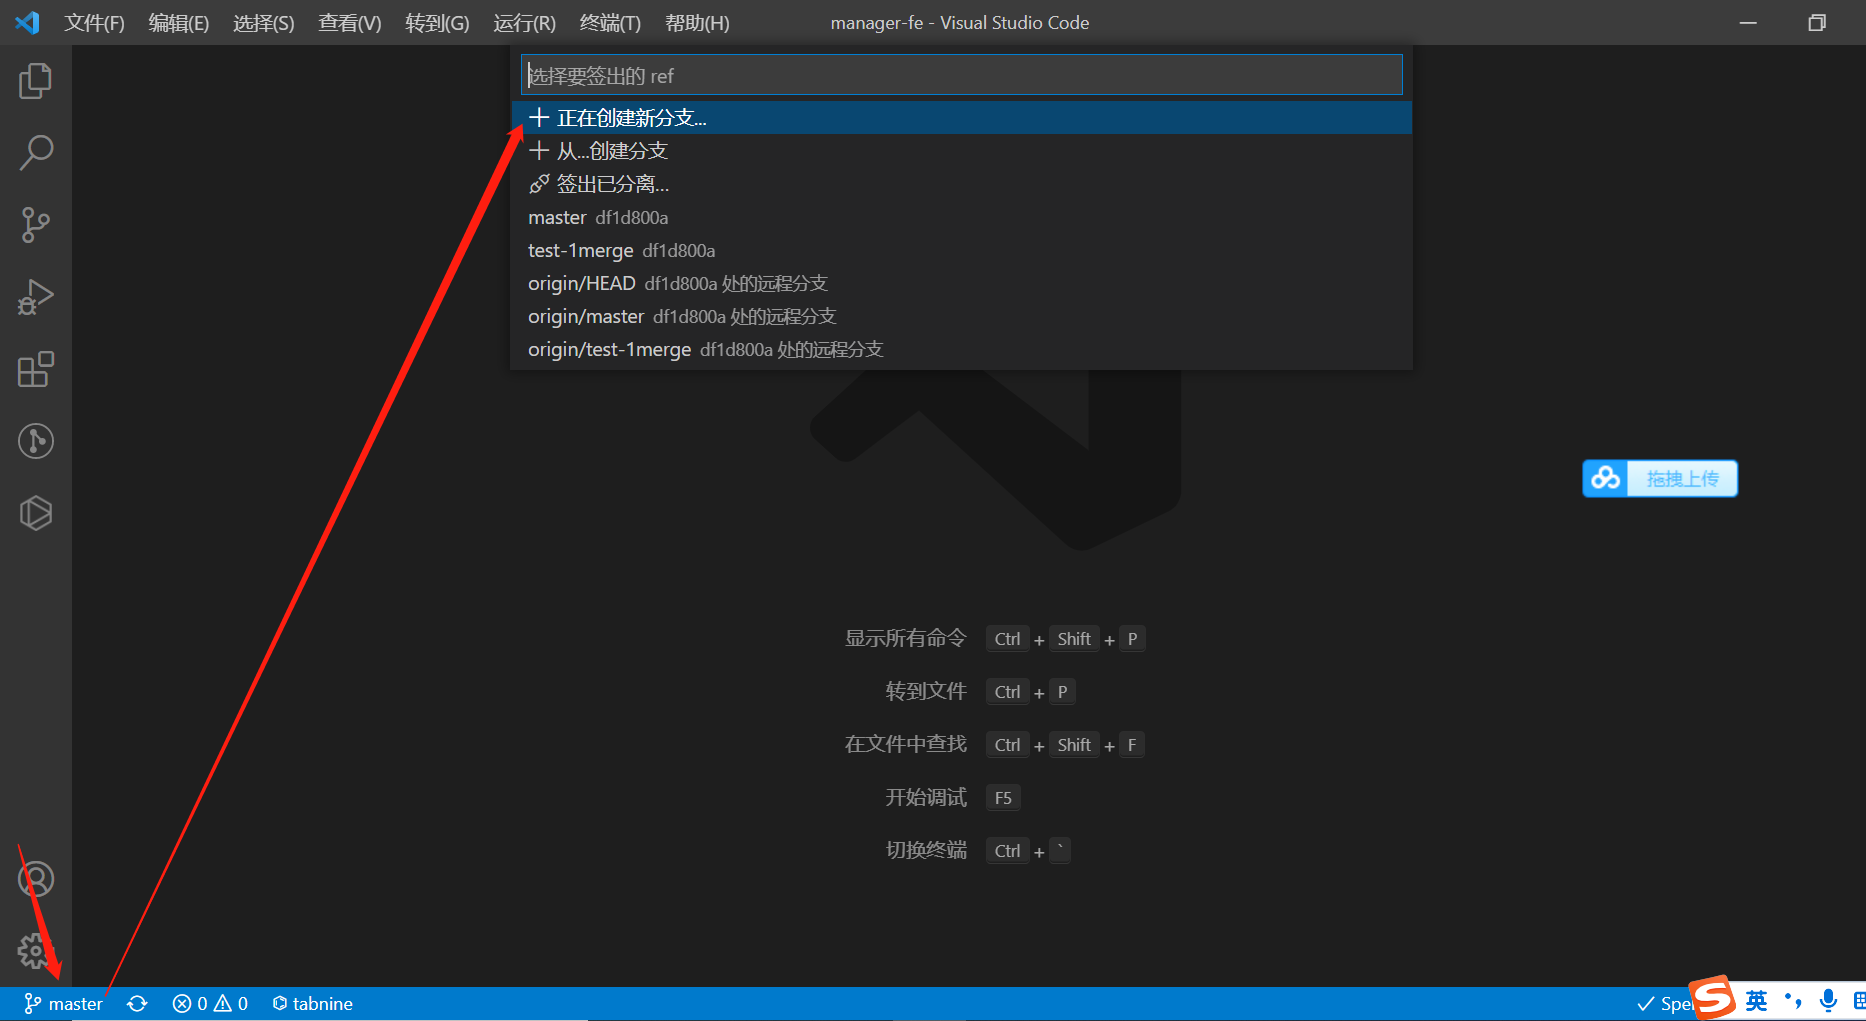Open the 选择(S) menu
Screen dimensions: 1866x1021
(264, 23)
